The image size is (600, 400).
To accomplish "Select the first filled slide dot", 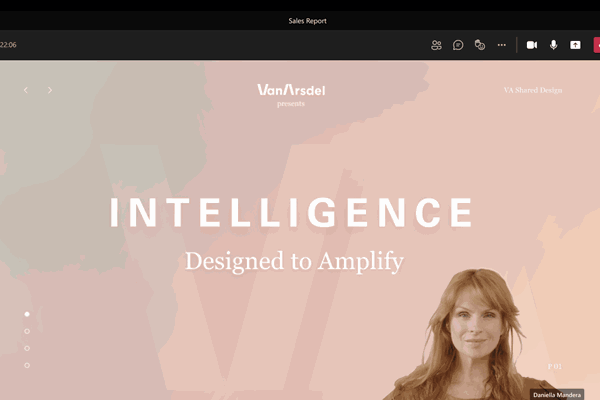I will (x=27, y=314).
